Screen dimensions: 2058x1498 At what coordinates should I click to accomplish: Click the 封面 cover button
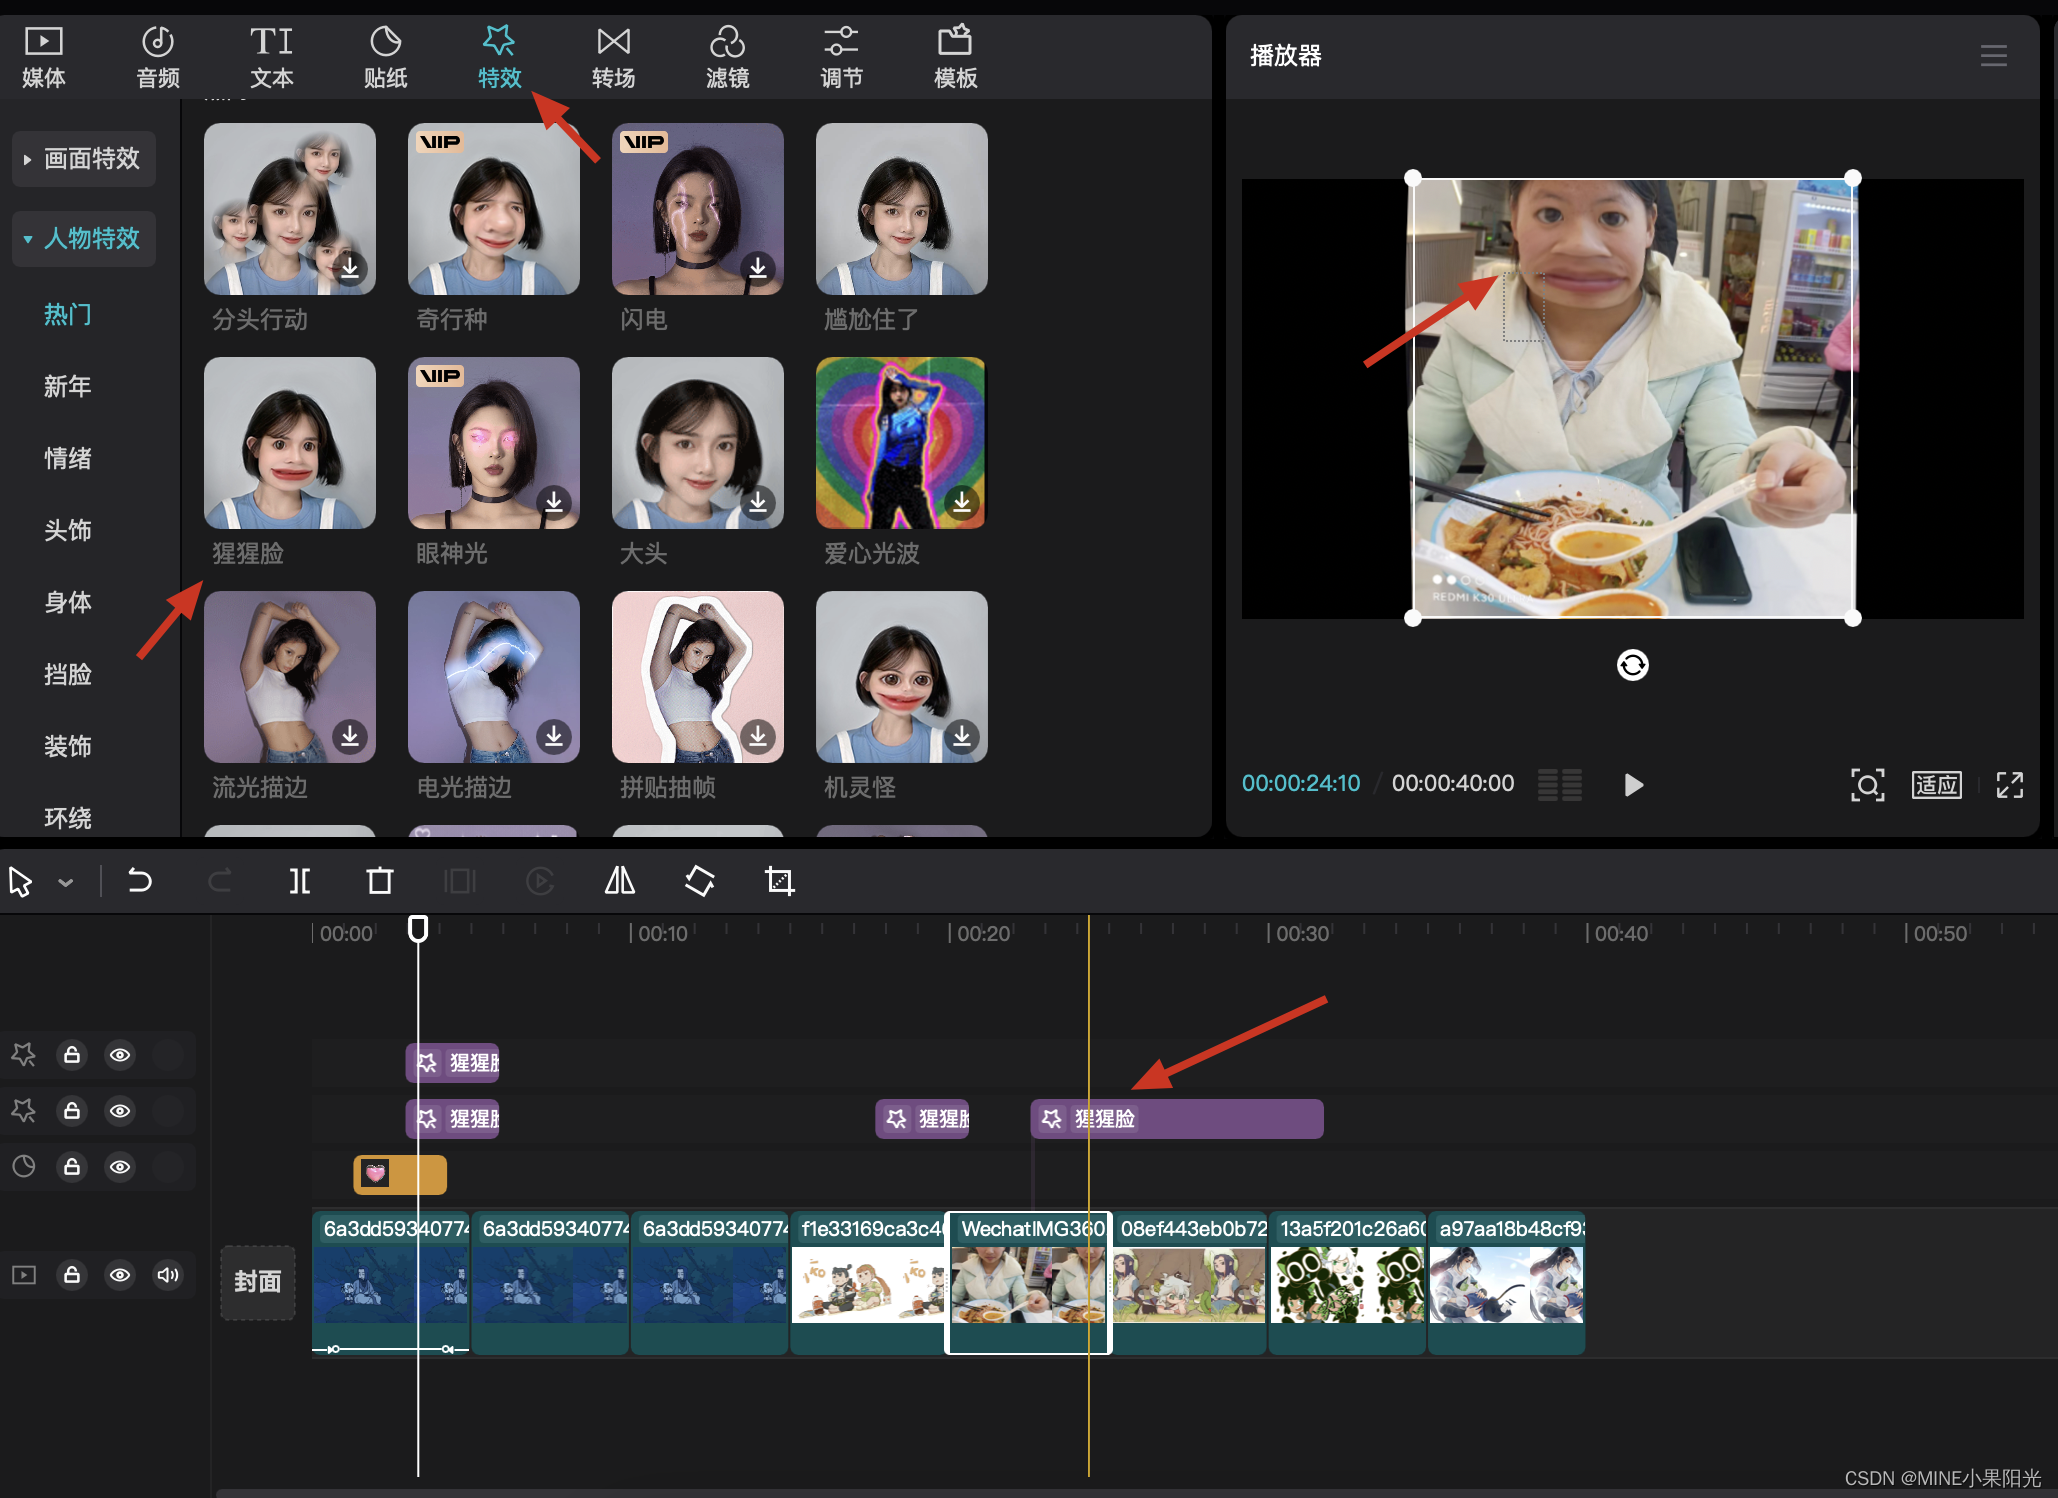257,1282
